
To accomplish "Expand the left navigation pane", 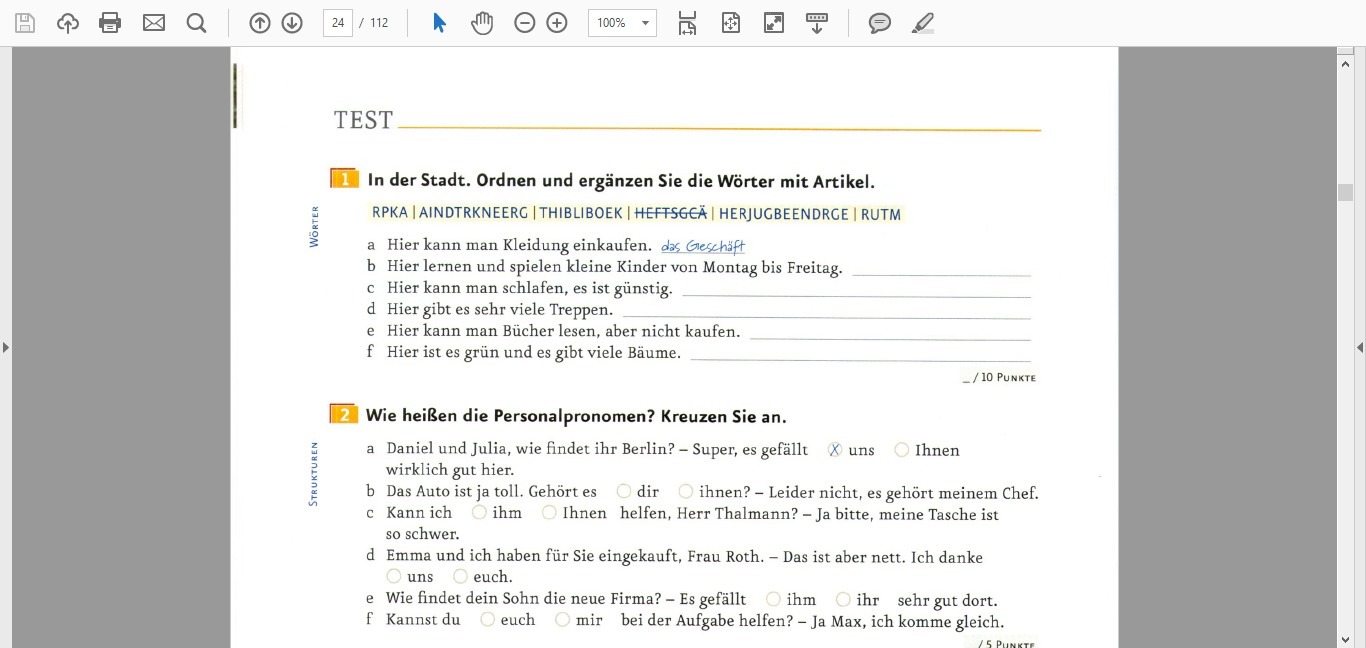I will pos(6,347).
